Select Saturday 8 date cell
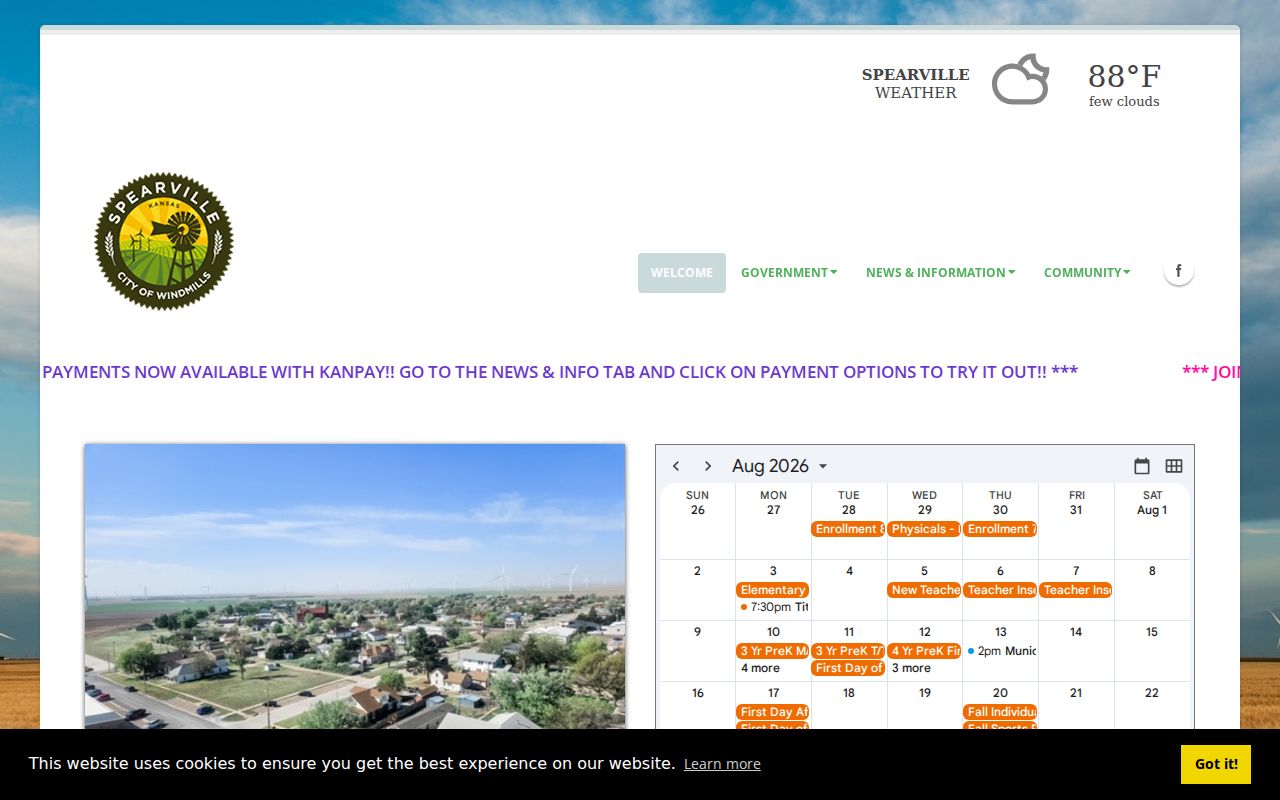 coord(1152,571)
